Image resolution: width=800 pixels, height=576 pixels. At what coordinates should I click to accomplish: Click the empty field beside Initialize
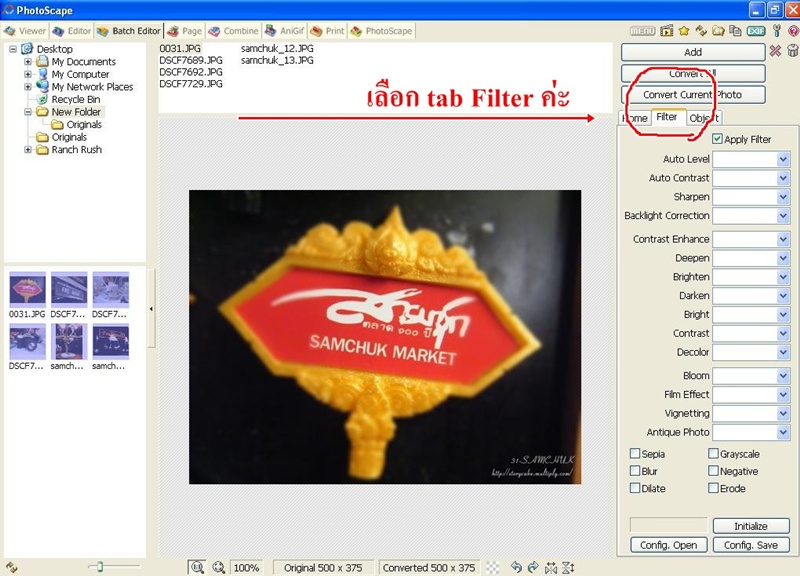click(668, 525)
